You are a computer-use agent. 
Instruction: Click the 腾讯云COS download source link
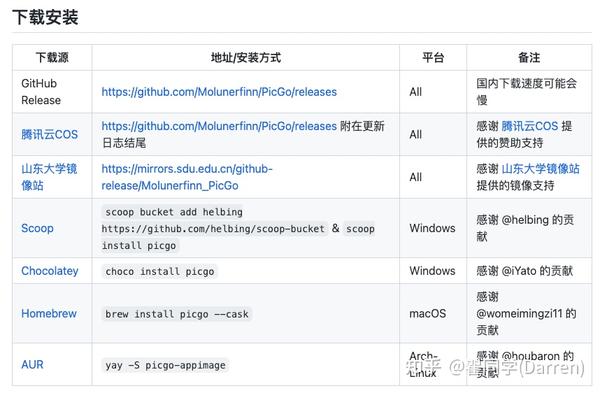49,134
